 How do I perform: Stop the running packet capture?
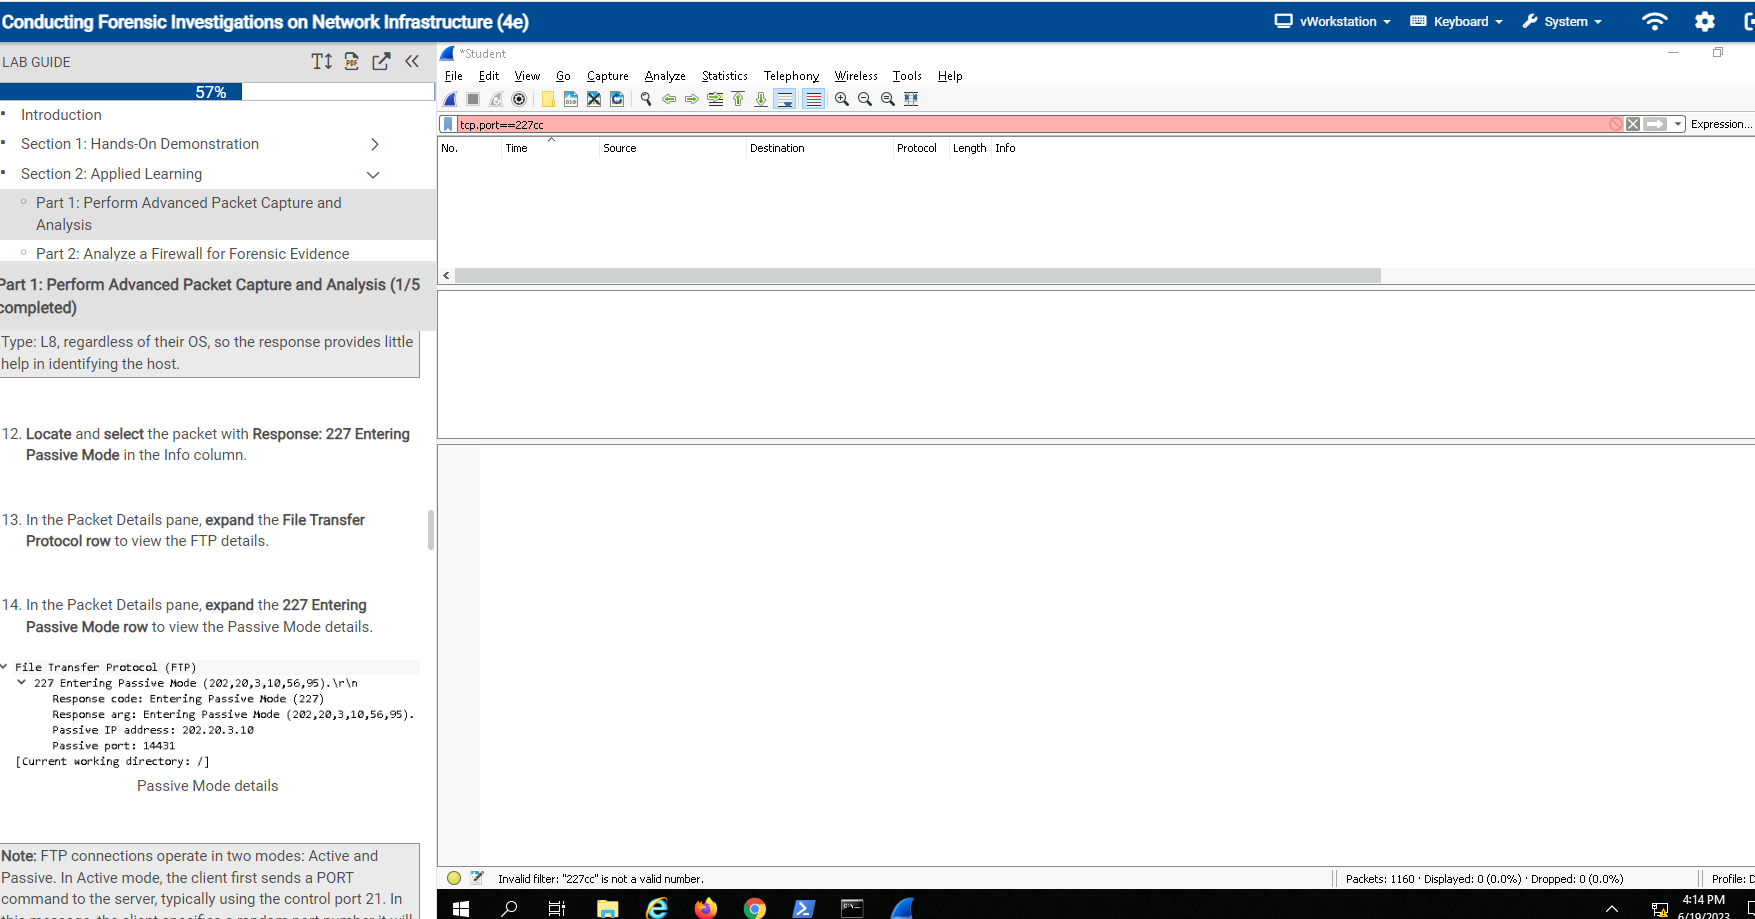(473, 99)
